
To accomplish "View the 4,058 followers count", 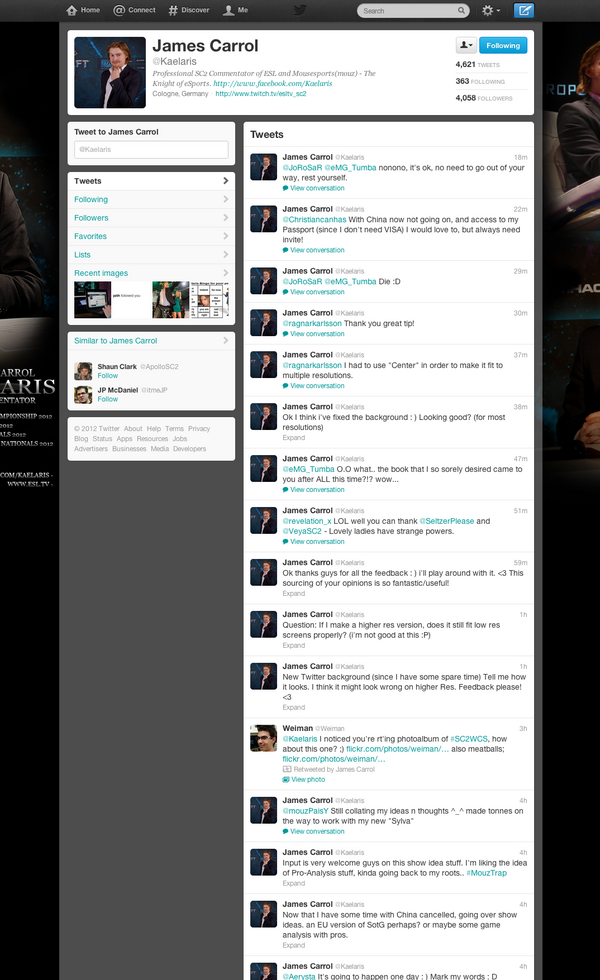I will [x=484, y=98].
